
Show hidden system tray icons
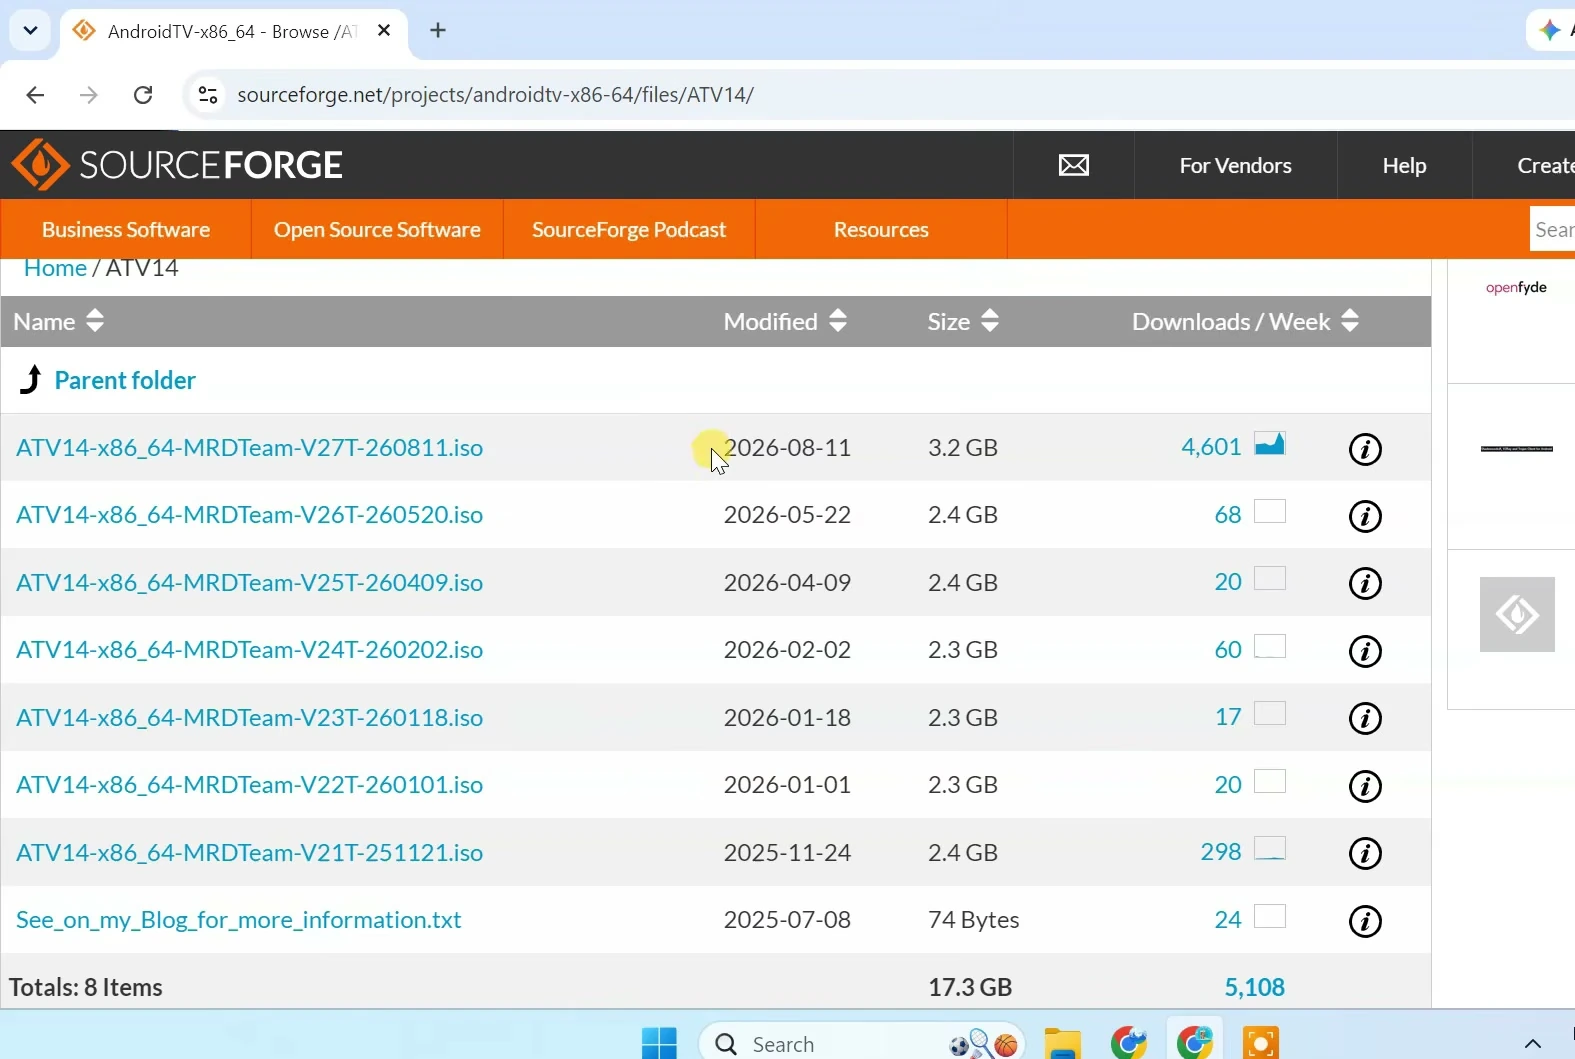coord(1533,1044)
